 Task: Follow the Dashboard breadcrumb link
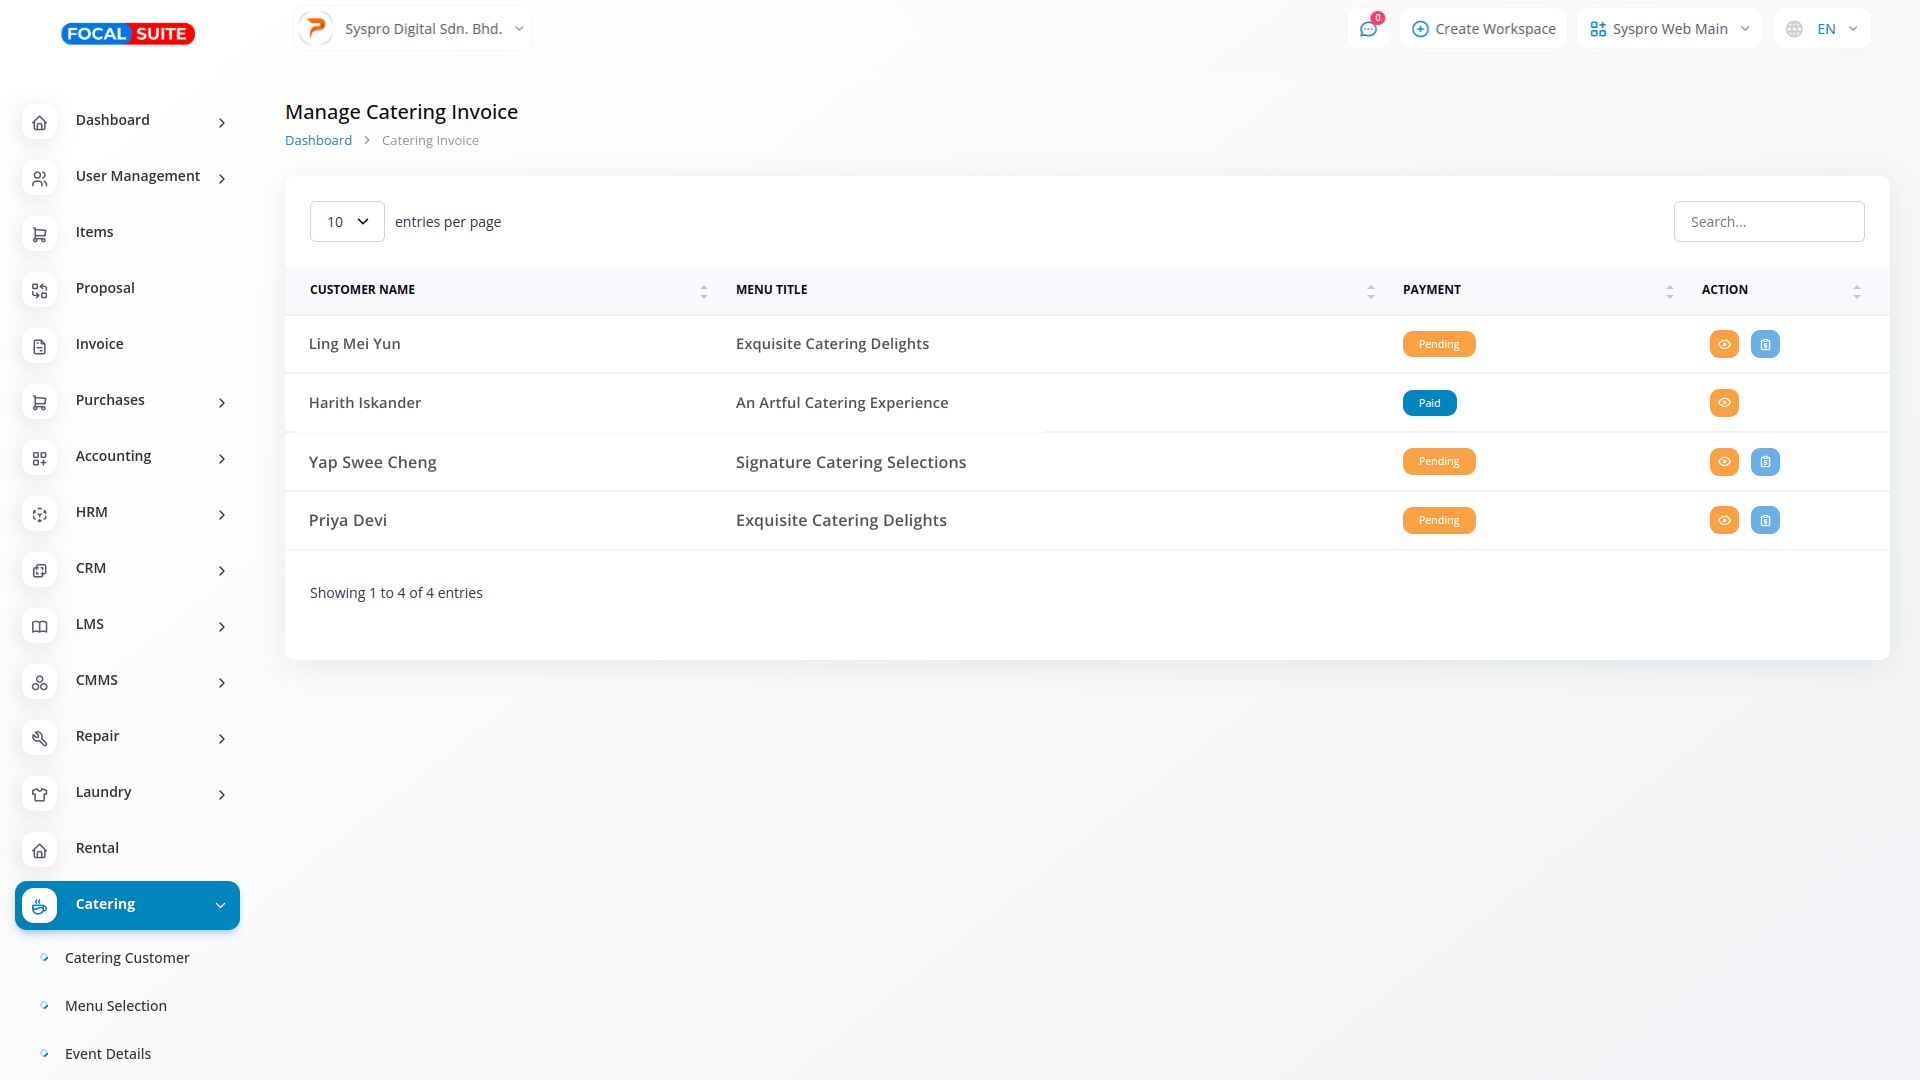pyautogui.click(x=318, y=141)
